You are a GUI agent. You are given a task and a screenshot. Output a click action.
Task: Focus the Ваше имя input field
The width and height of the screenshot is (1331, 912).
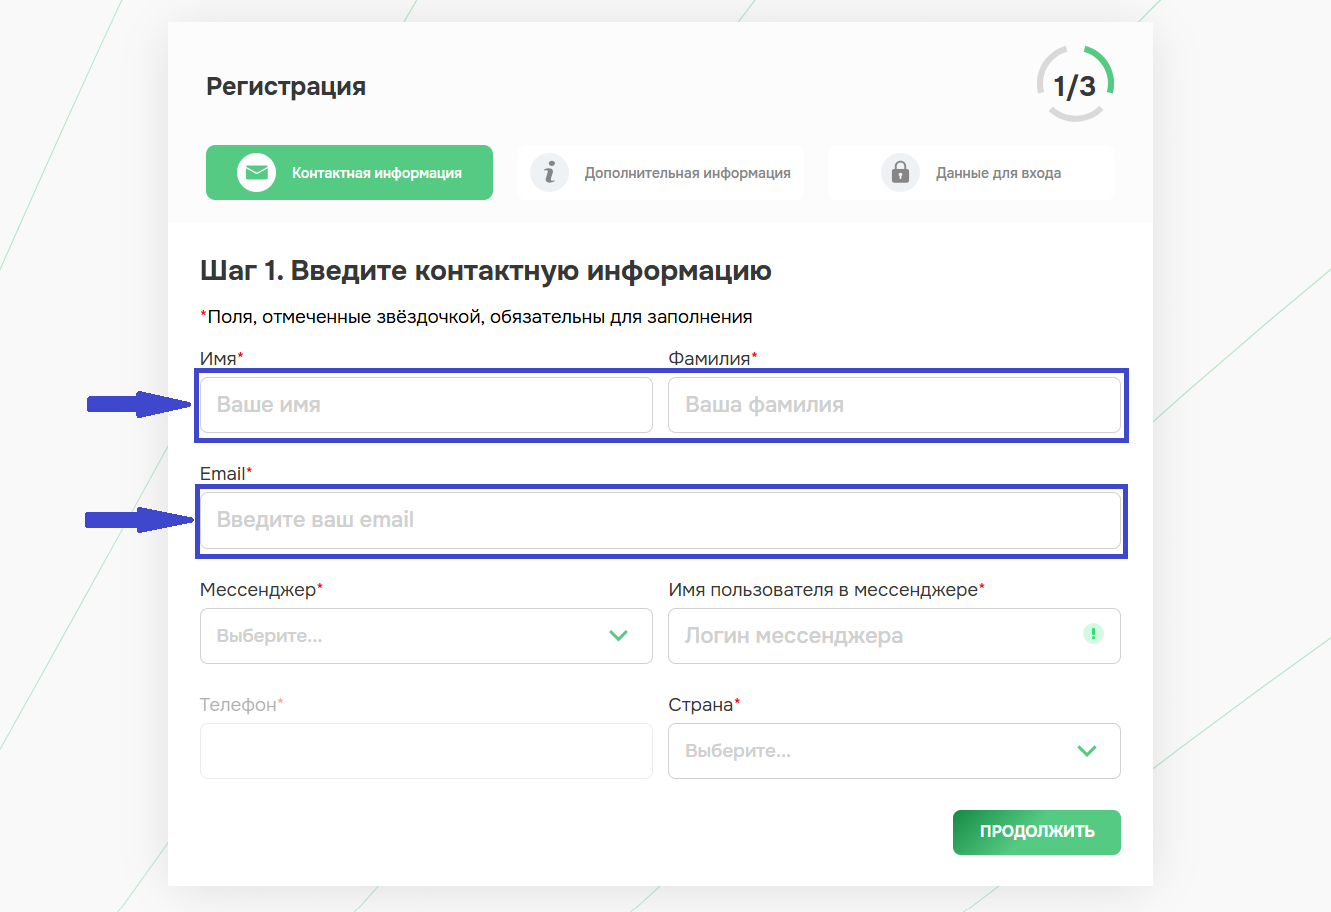click(x=426, y=405)
